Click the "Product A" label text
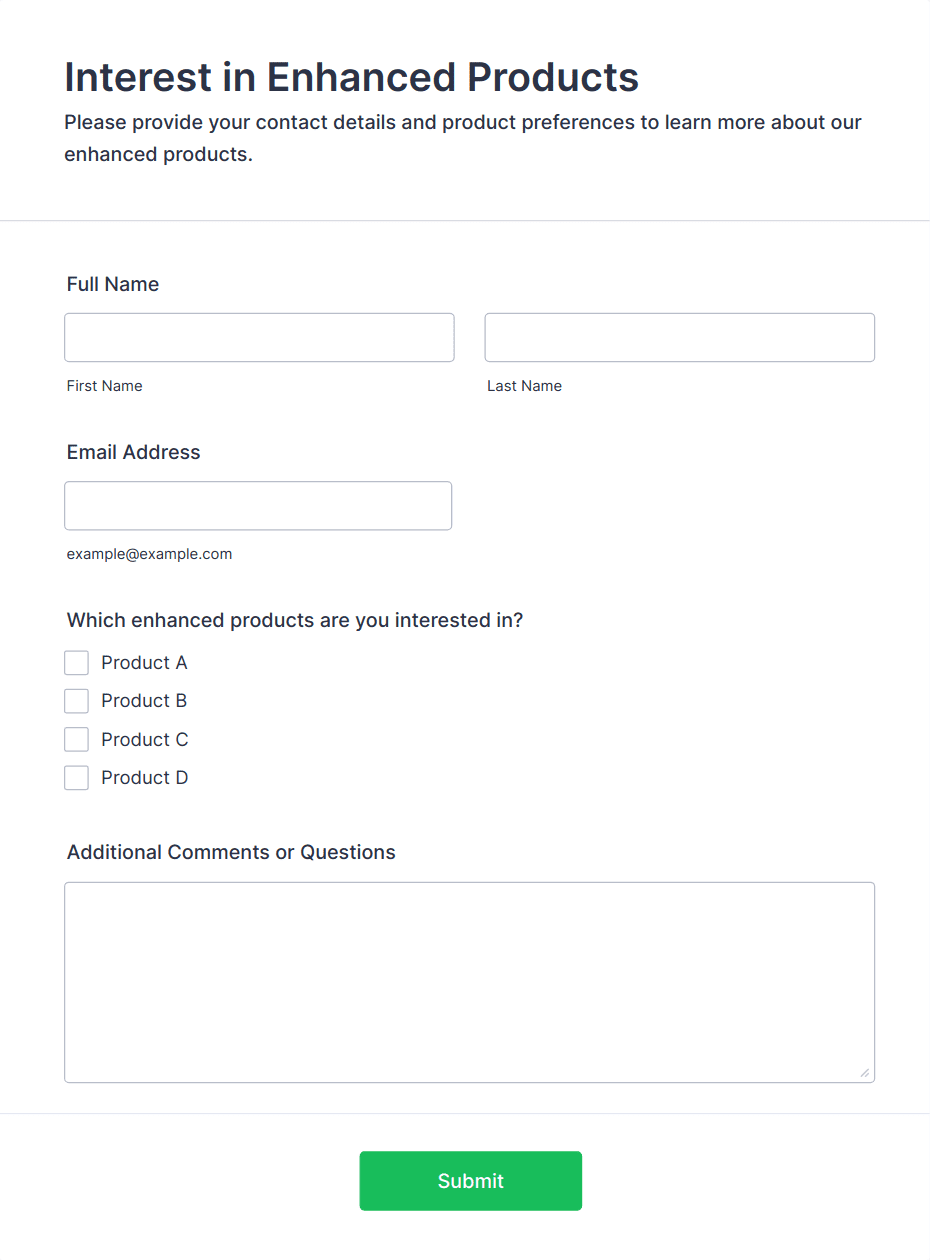 [144, 663]
